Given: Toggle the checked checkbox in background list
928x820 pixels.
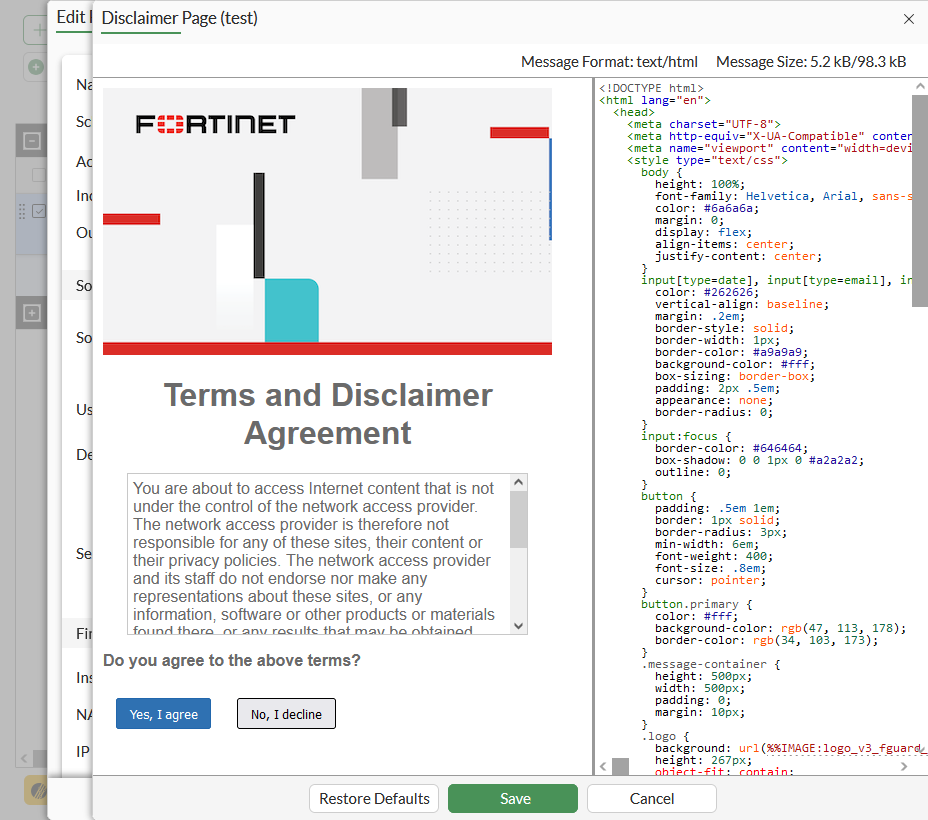Looking at the screenshot, I should [39, 211].
